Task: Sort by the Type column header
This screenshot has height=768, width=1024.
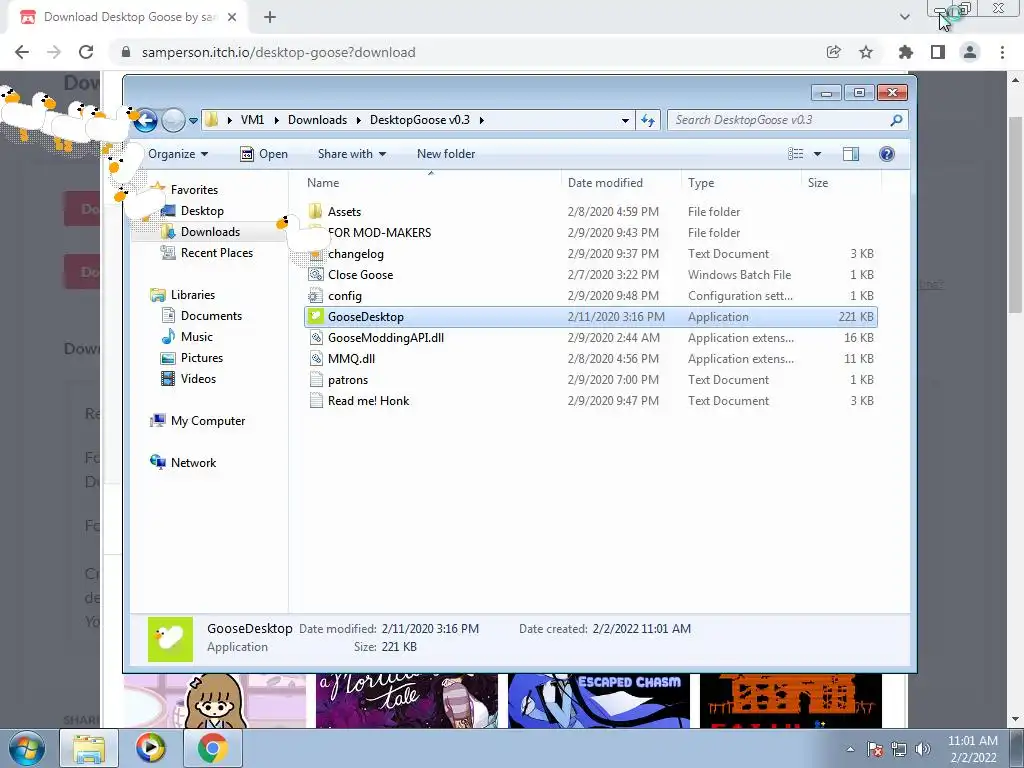Action: tap(701, 183)
